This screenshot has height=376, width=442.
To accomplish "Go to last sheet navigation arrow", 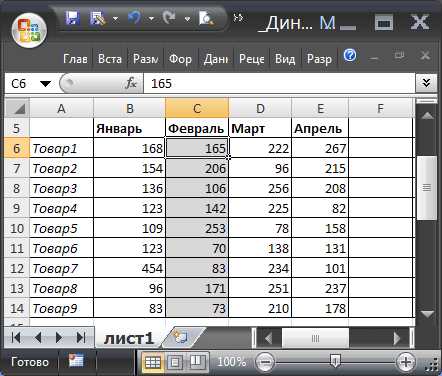I will (x=81, y=338).
